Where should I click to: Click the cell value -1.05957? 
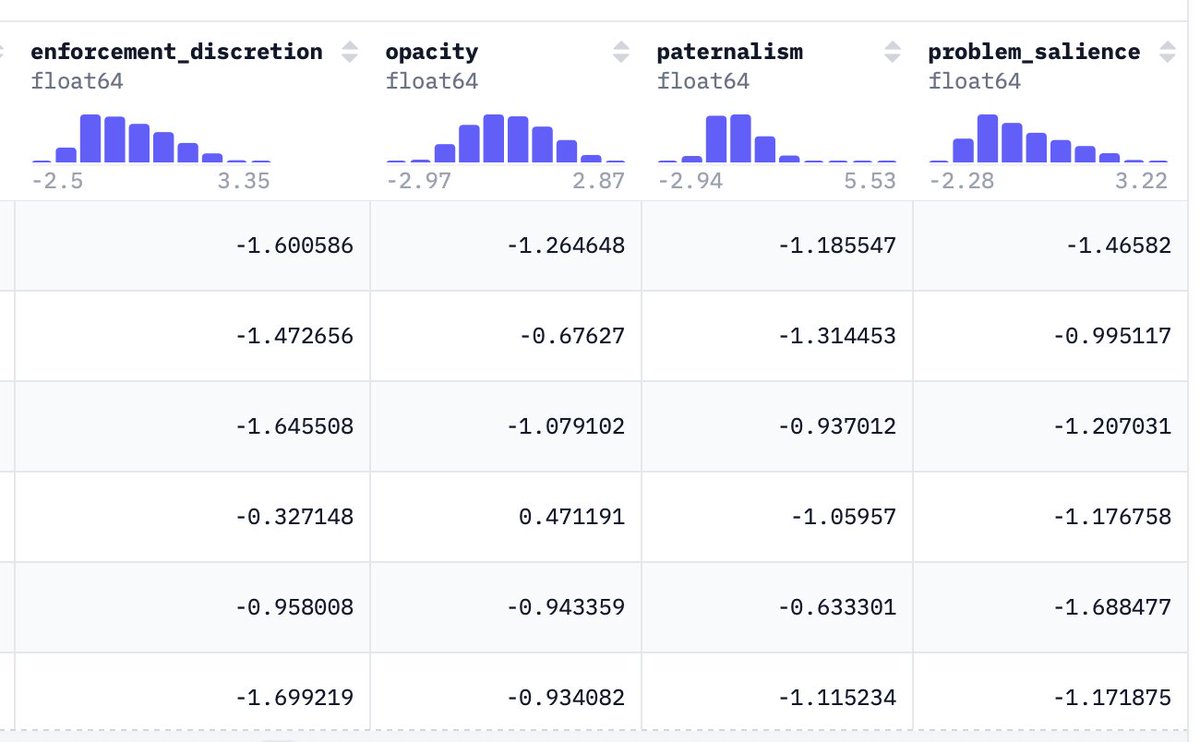tap(844, 517)
